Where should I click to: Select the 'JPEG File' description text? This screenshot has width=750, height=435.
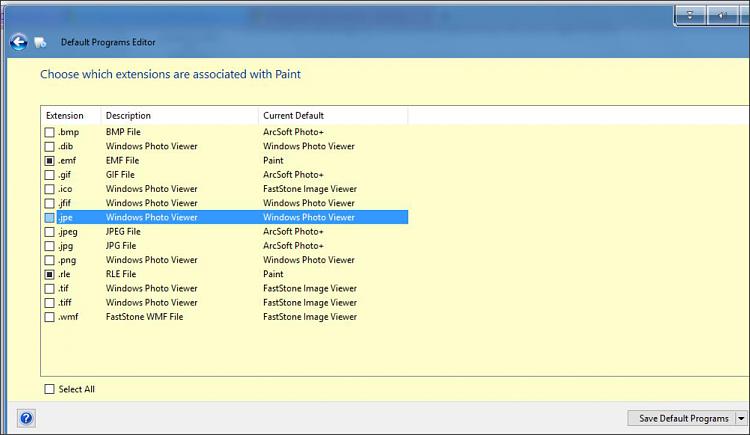[x=123, y=232]
